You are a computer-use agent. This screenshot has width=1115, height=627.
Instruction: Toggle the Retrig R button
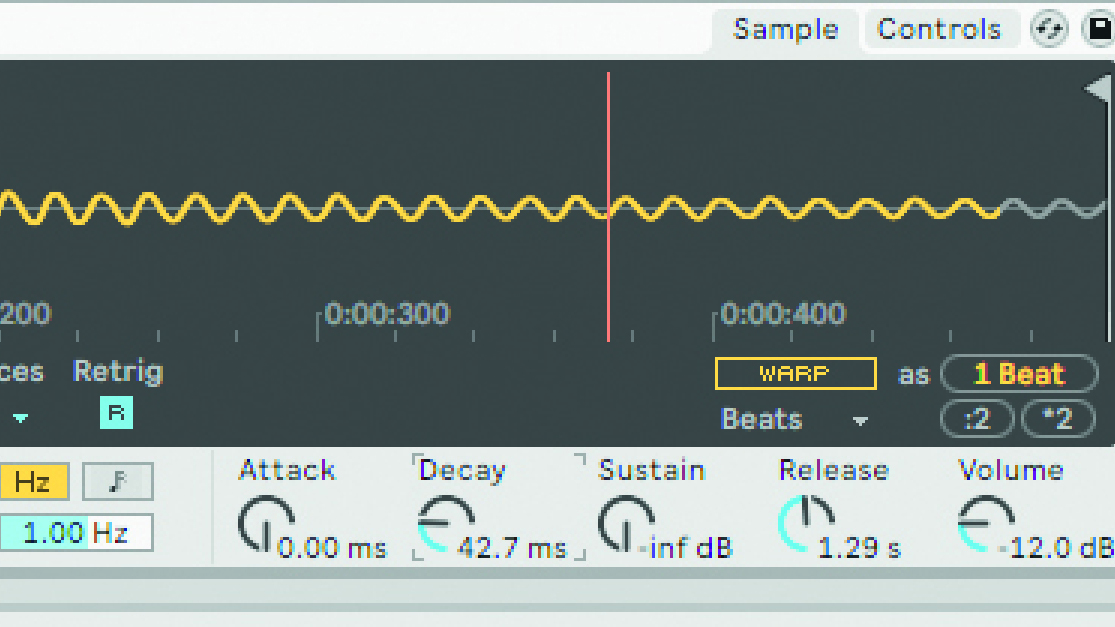coord(117,413)
